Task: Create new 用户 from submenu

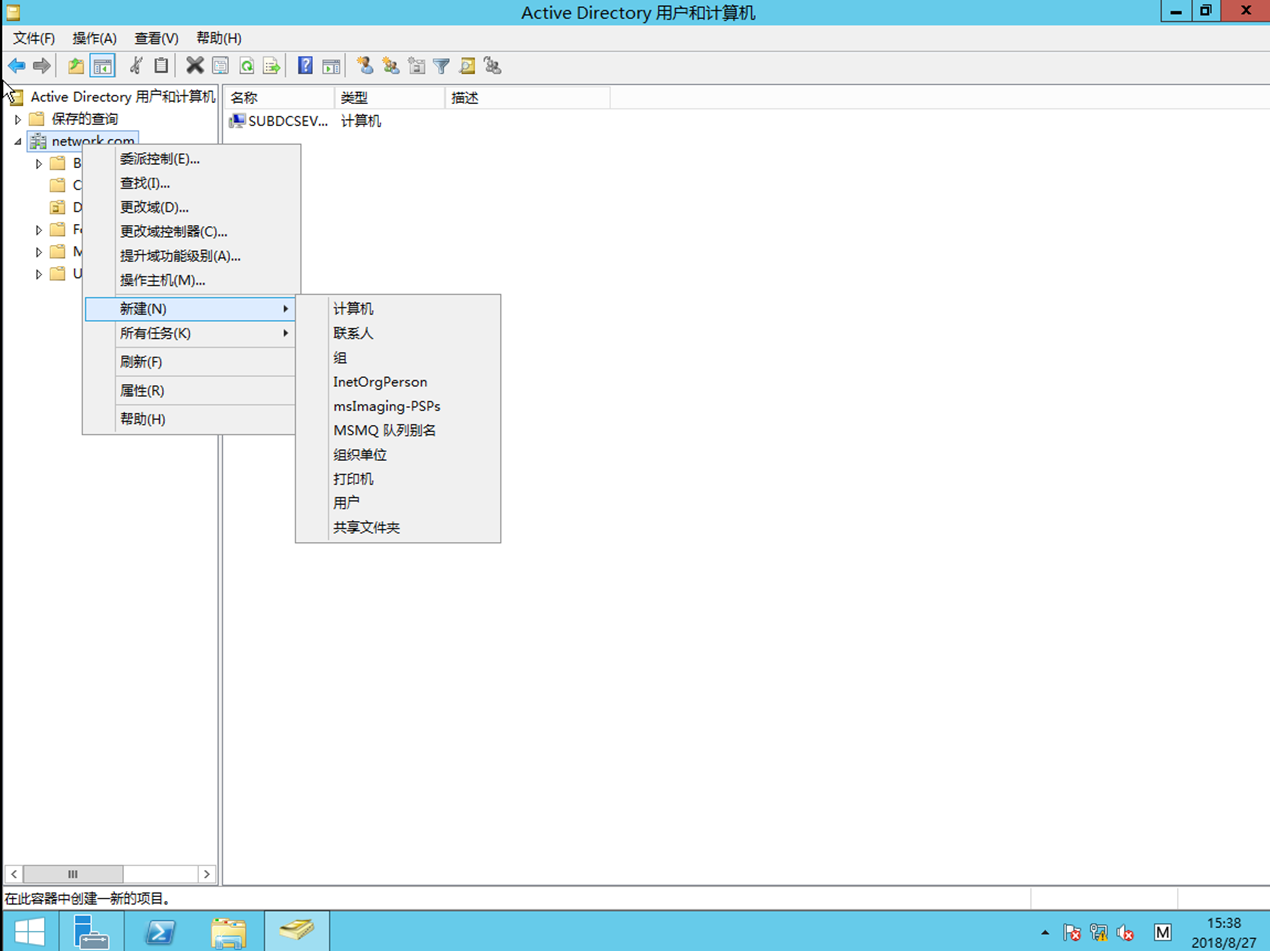Action: [x=398, y=502]
